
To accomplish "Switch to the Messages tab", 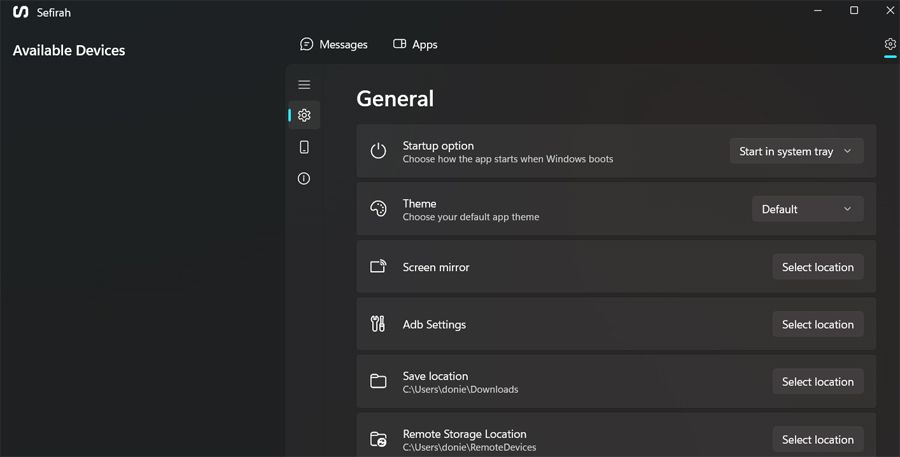I will [334, 45].
